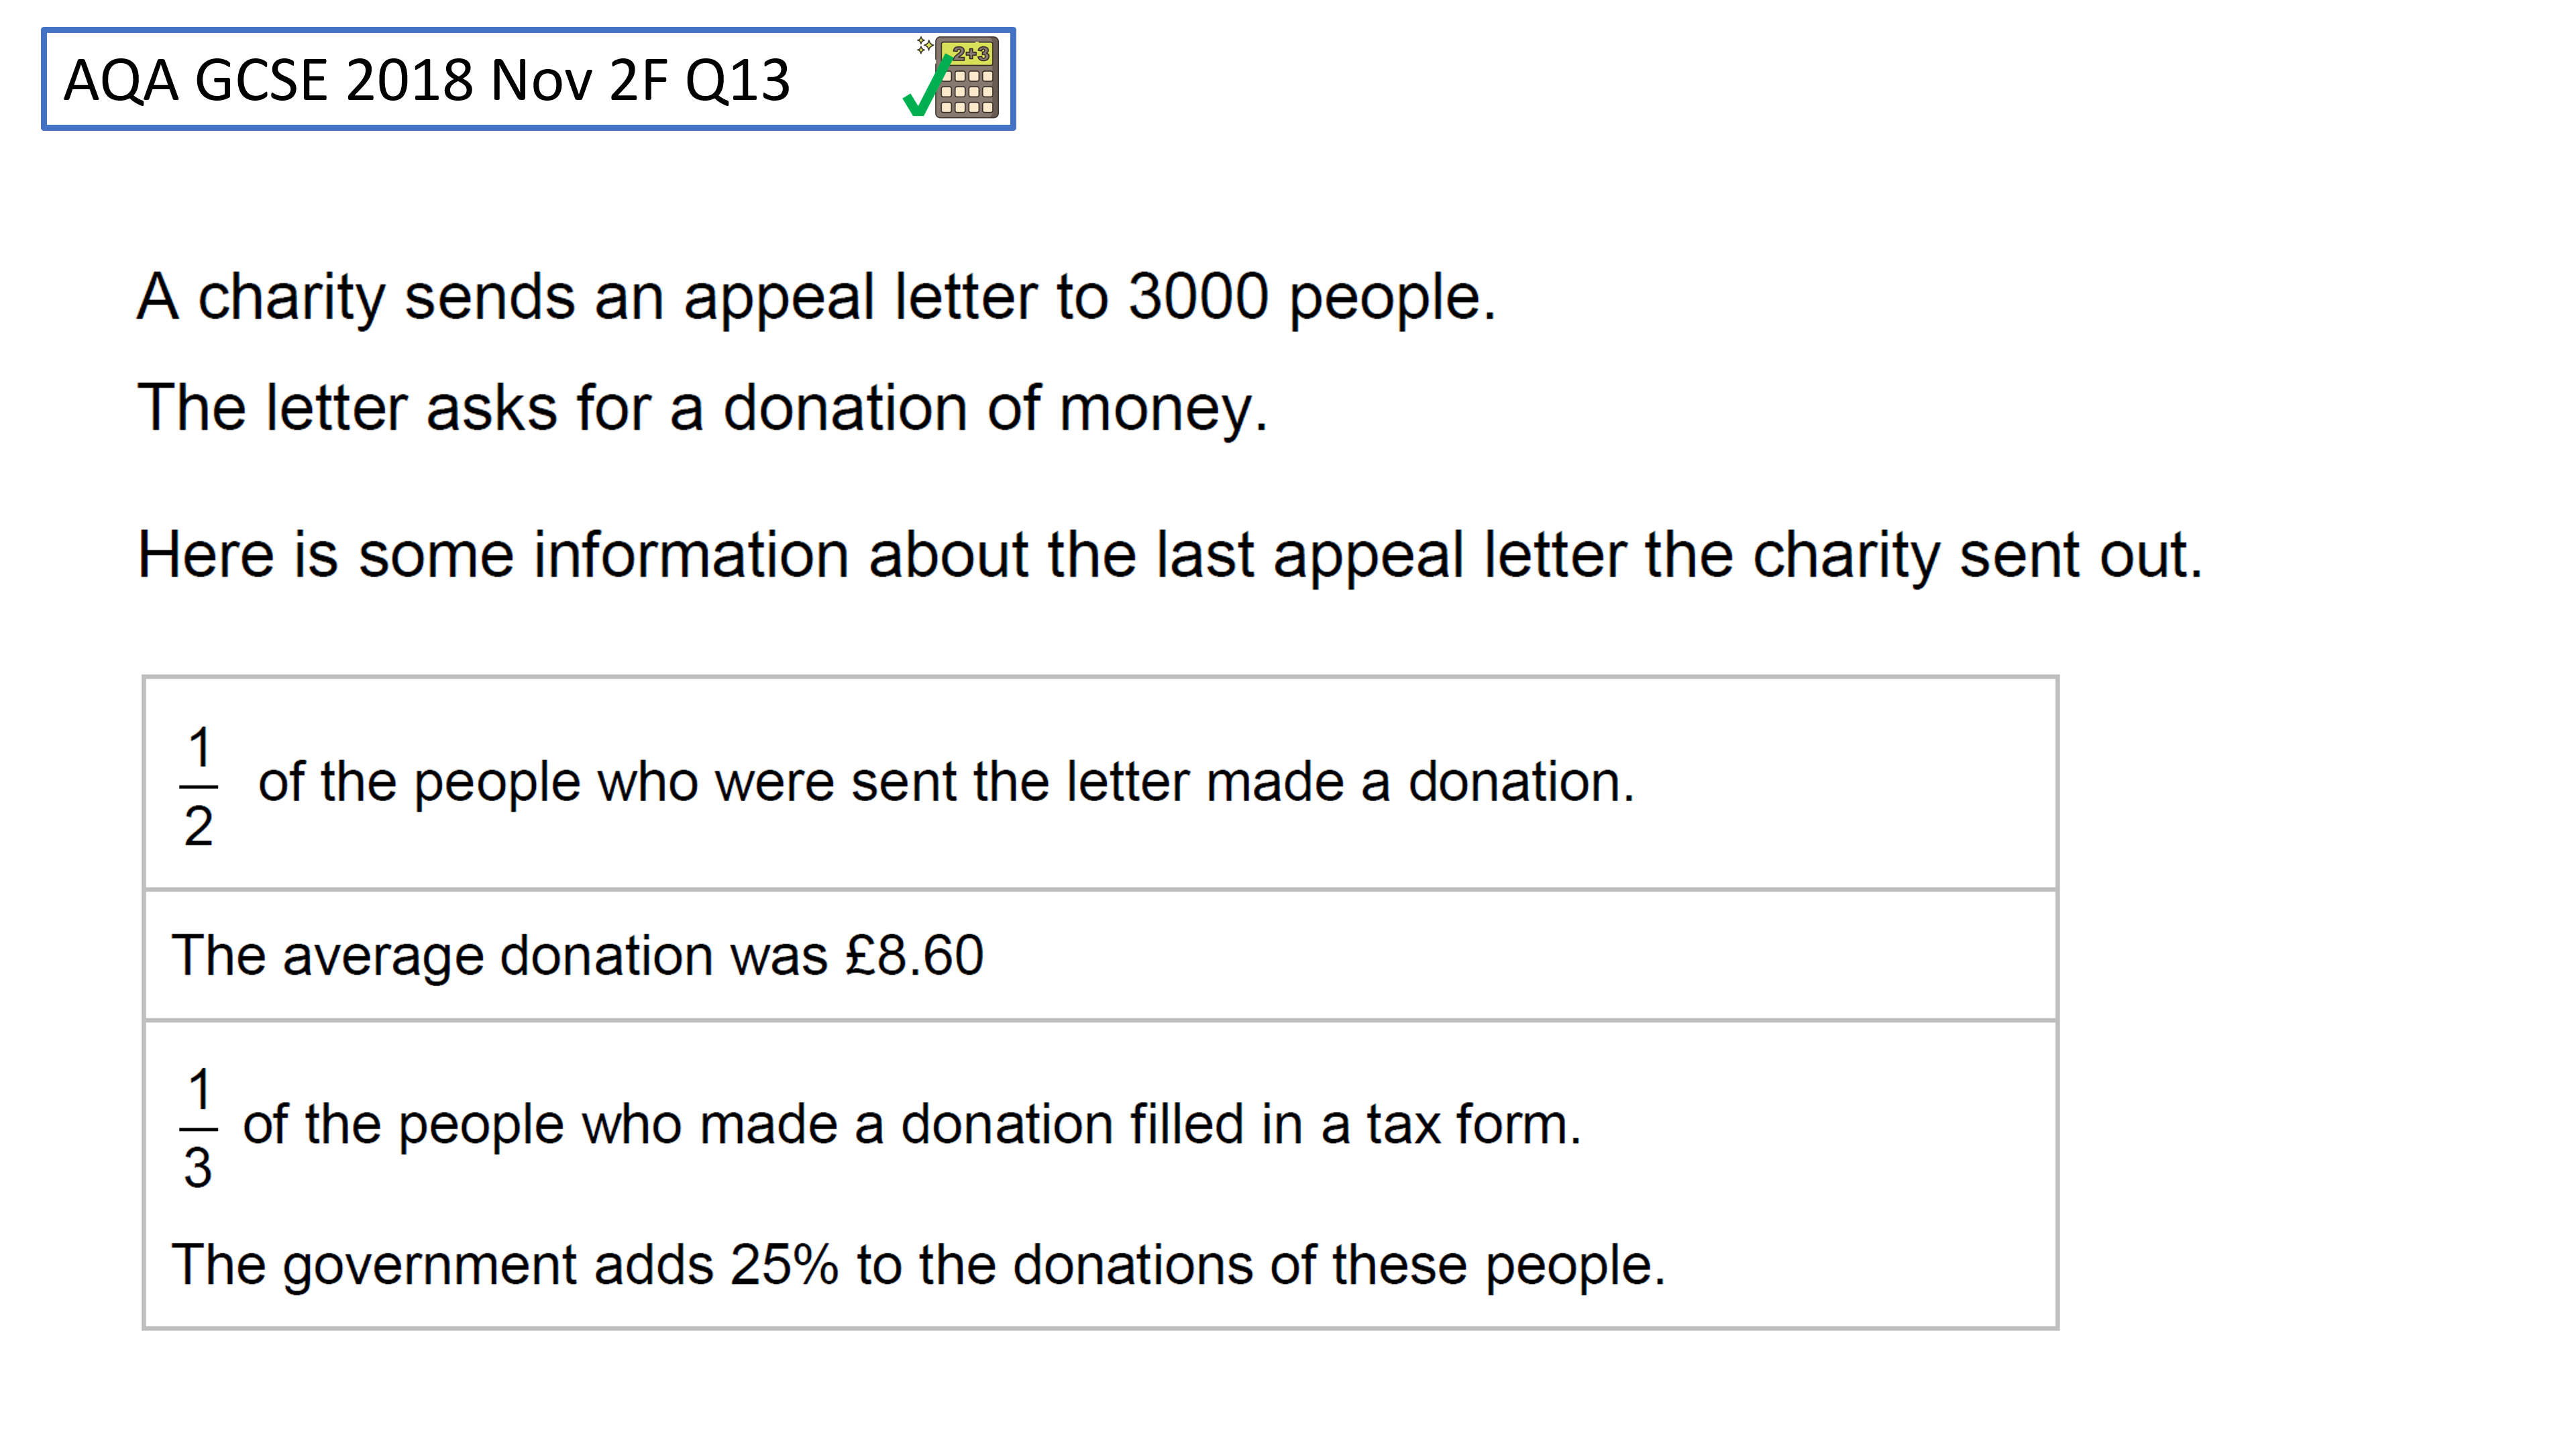Select the sentence about 3000 people
The height and width of the screenshot is (1449, 2576).
pos(816,298)
